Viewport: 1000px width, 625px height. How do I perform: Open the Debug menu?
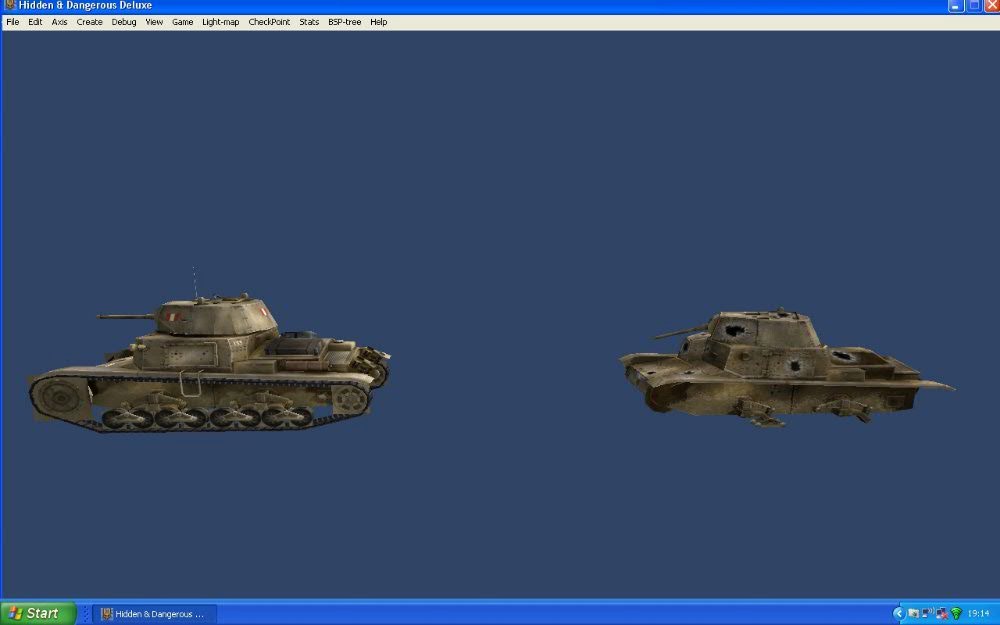click(124, 22)
